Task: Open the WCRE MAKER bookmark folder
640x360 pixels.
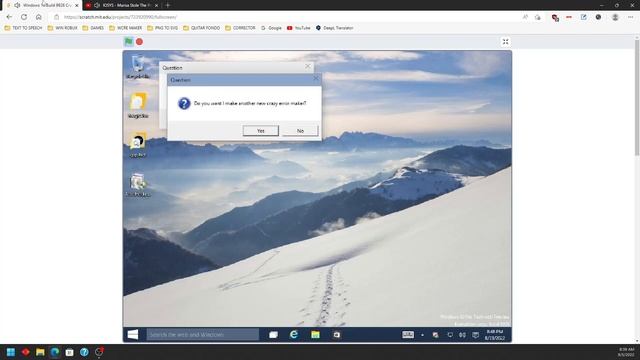Action: (x=126, y=28)
